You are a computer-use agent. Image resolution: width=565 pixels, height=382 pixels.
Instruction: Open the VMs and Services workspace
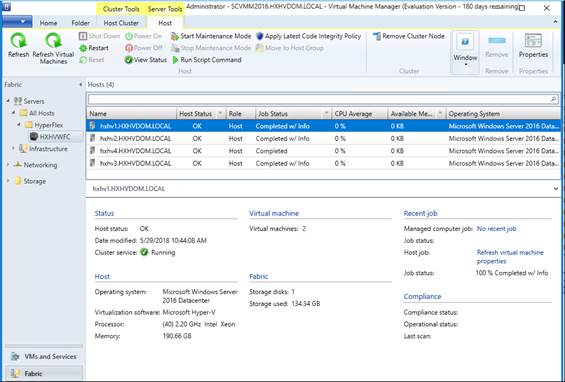click(x=44, y=356)
